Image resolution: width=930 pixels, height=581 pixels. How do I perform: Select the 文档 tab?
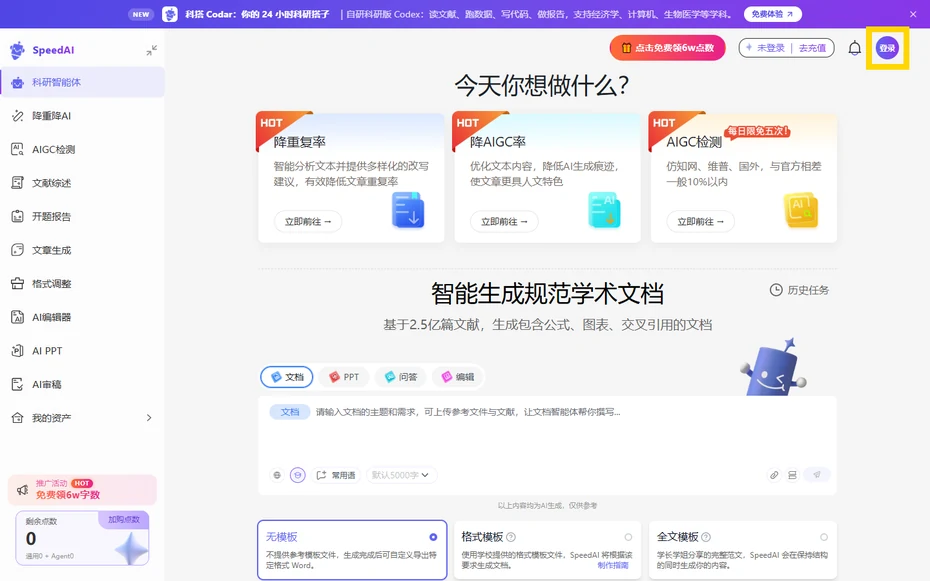pos(287,377)
